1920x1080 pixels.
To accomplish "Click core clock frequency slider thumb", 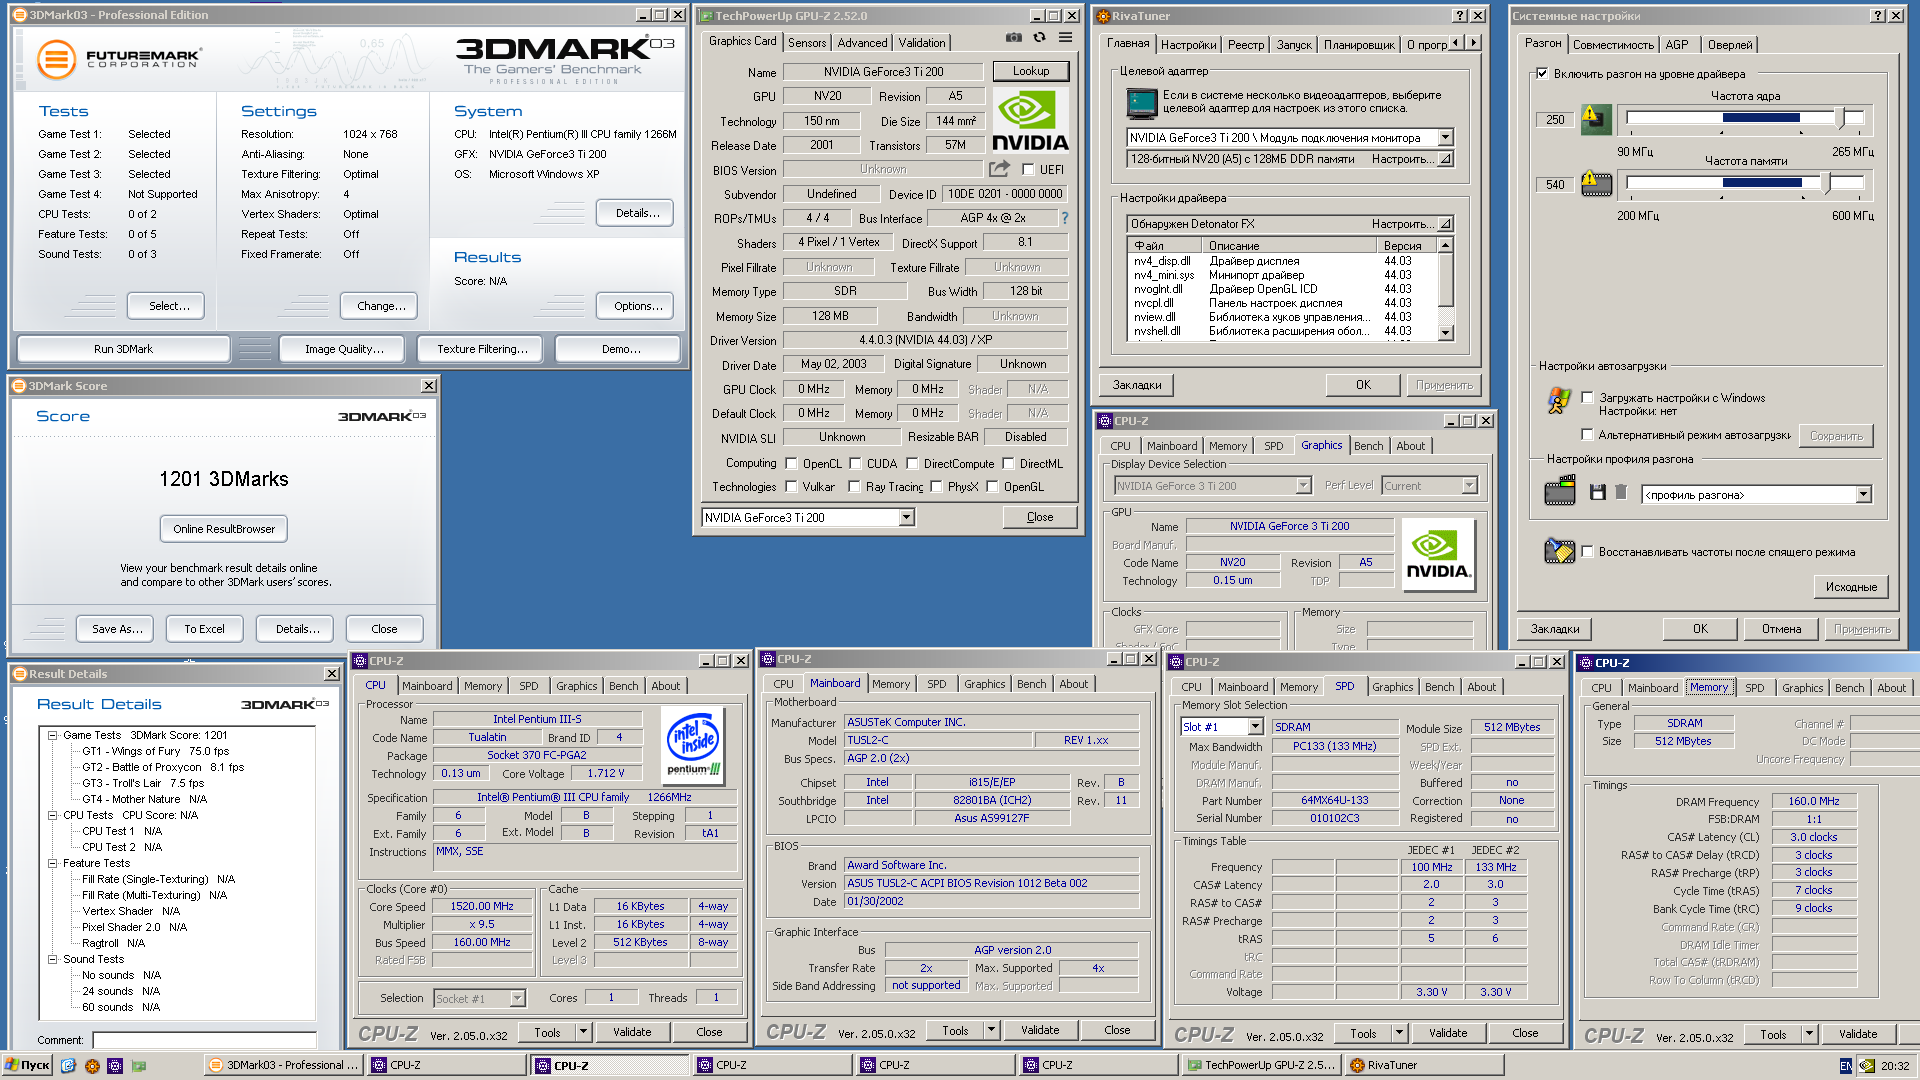I will (1842, 117).
